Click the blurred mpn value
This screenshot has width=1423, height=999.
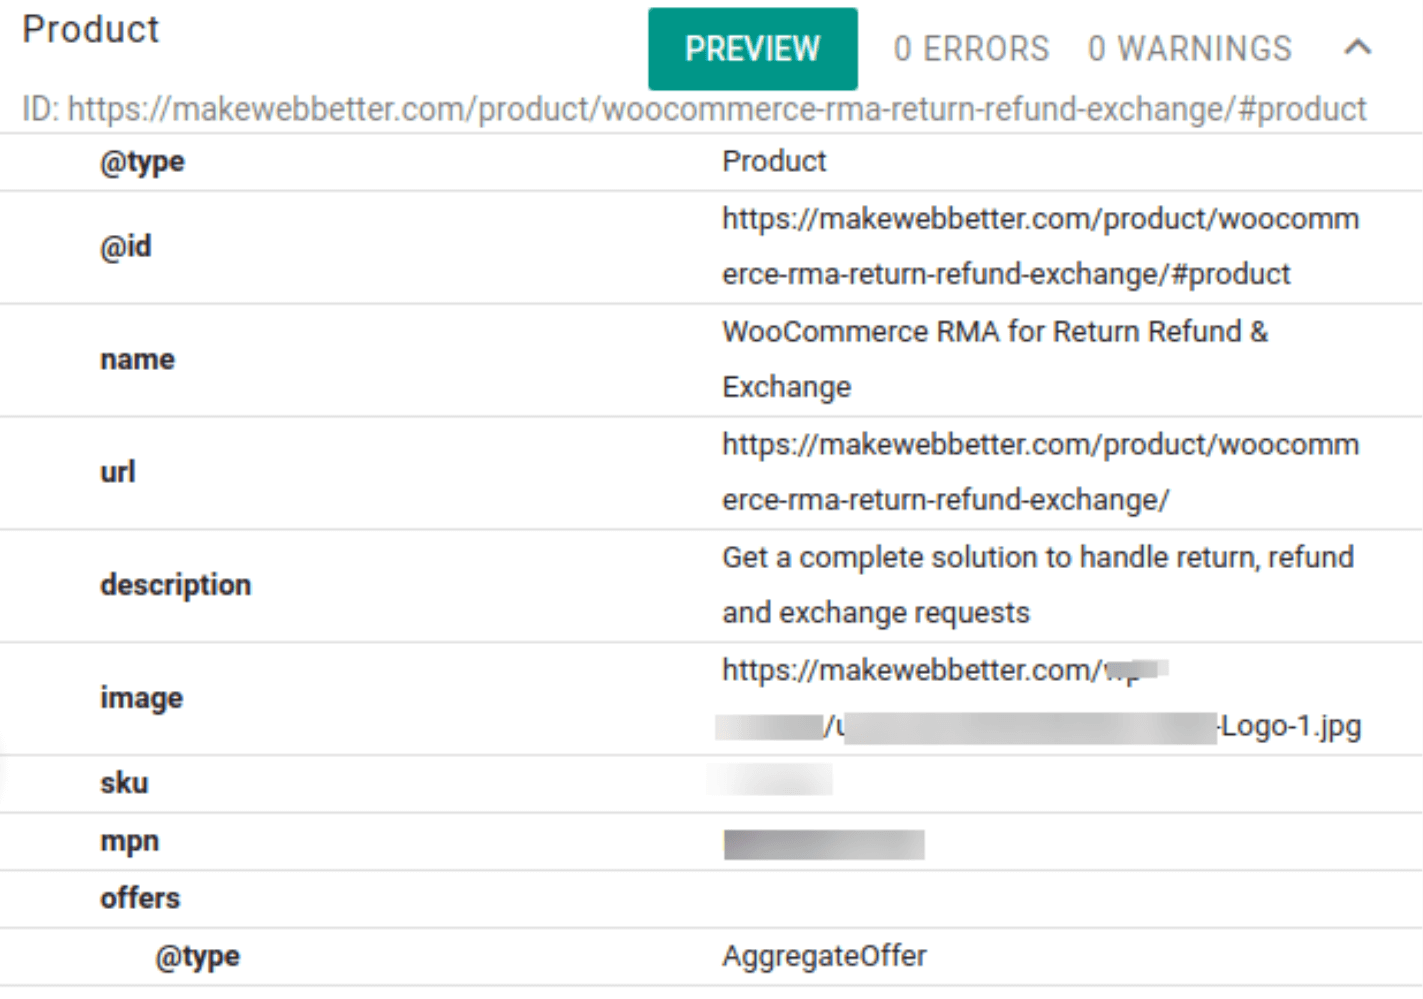coord(824,845)
